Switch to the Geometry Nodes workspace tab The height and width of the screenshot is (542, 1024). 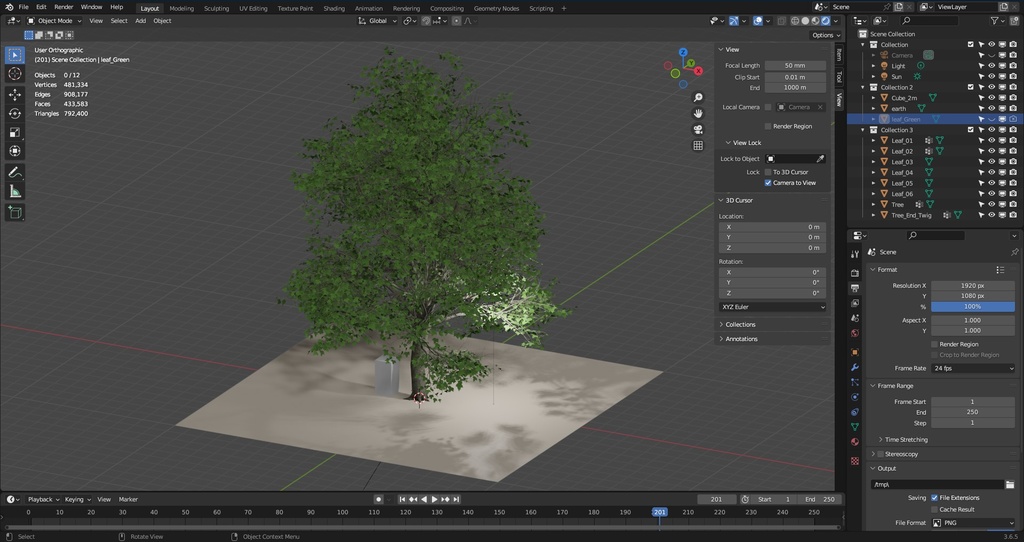[x=496, y=8]
